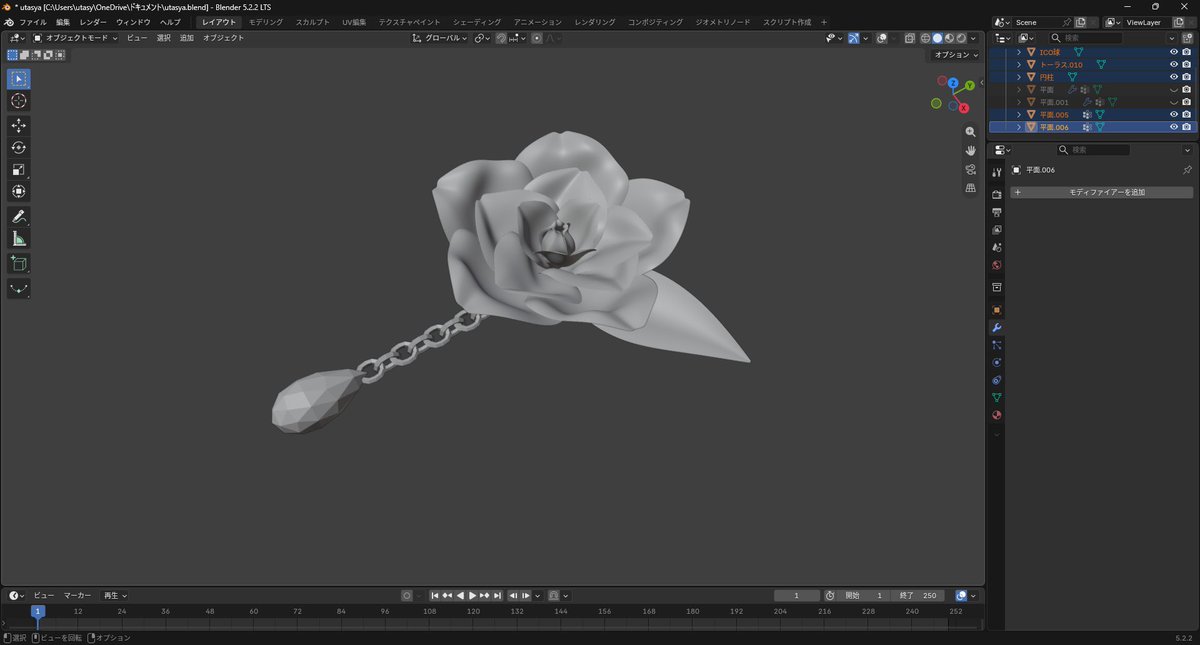The image size is (1200, 645).
Task: Switch to the スカルプト workspace tab
Action: 313,21
